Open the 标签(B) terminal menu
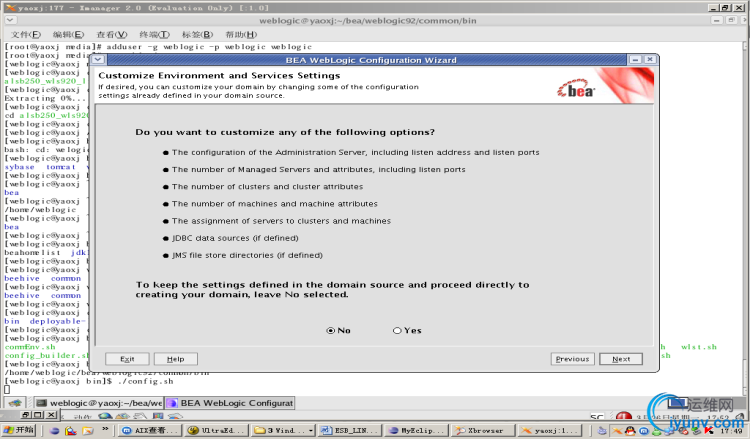Image resolution: width=750 pixels, height=439 pixels. point(197,34)
